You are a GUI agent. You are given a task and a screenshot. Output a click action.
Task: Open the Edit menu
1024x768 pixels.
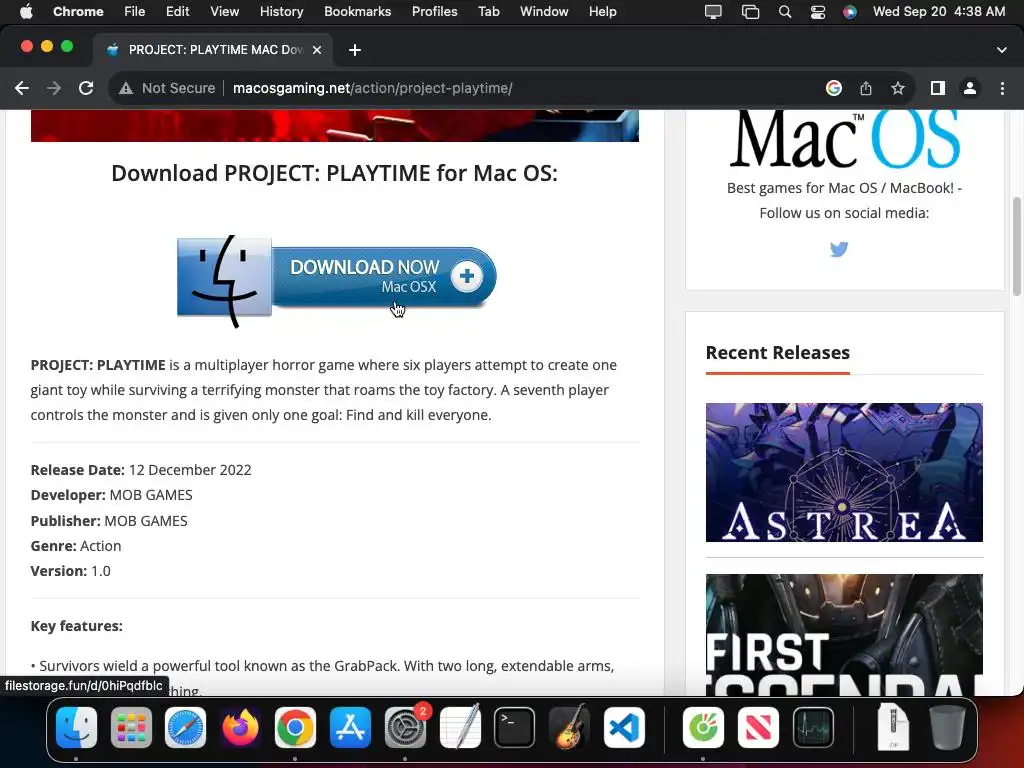(177, 12)
